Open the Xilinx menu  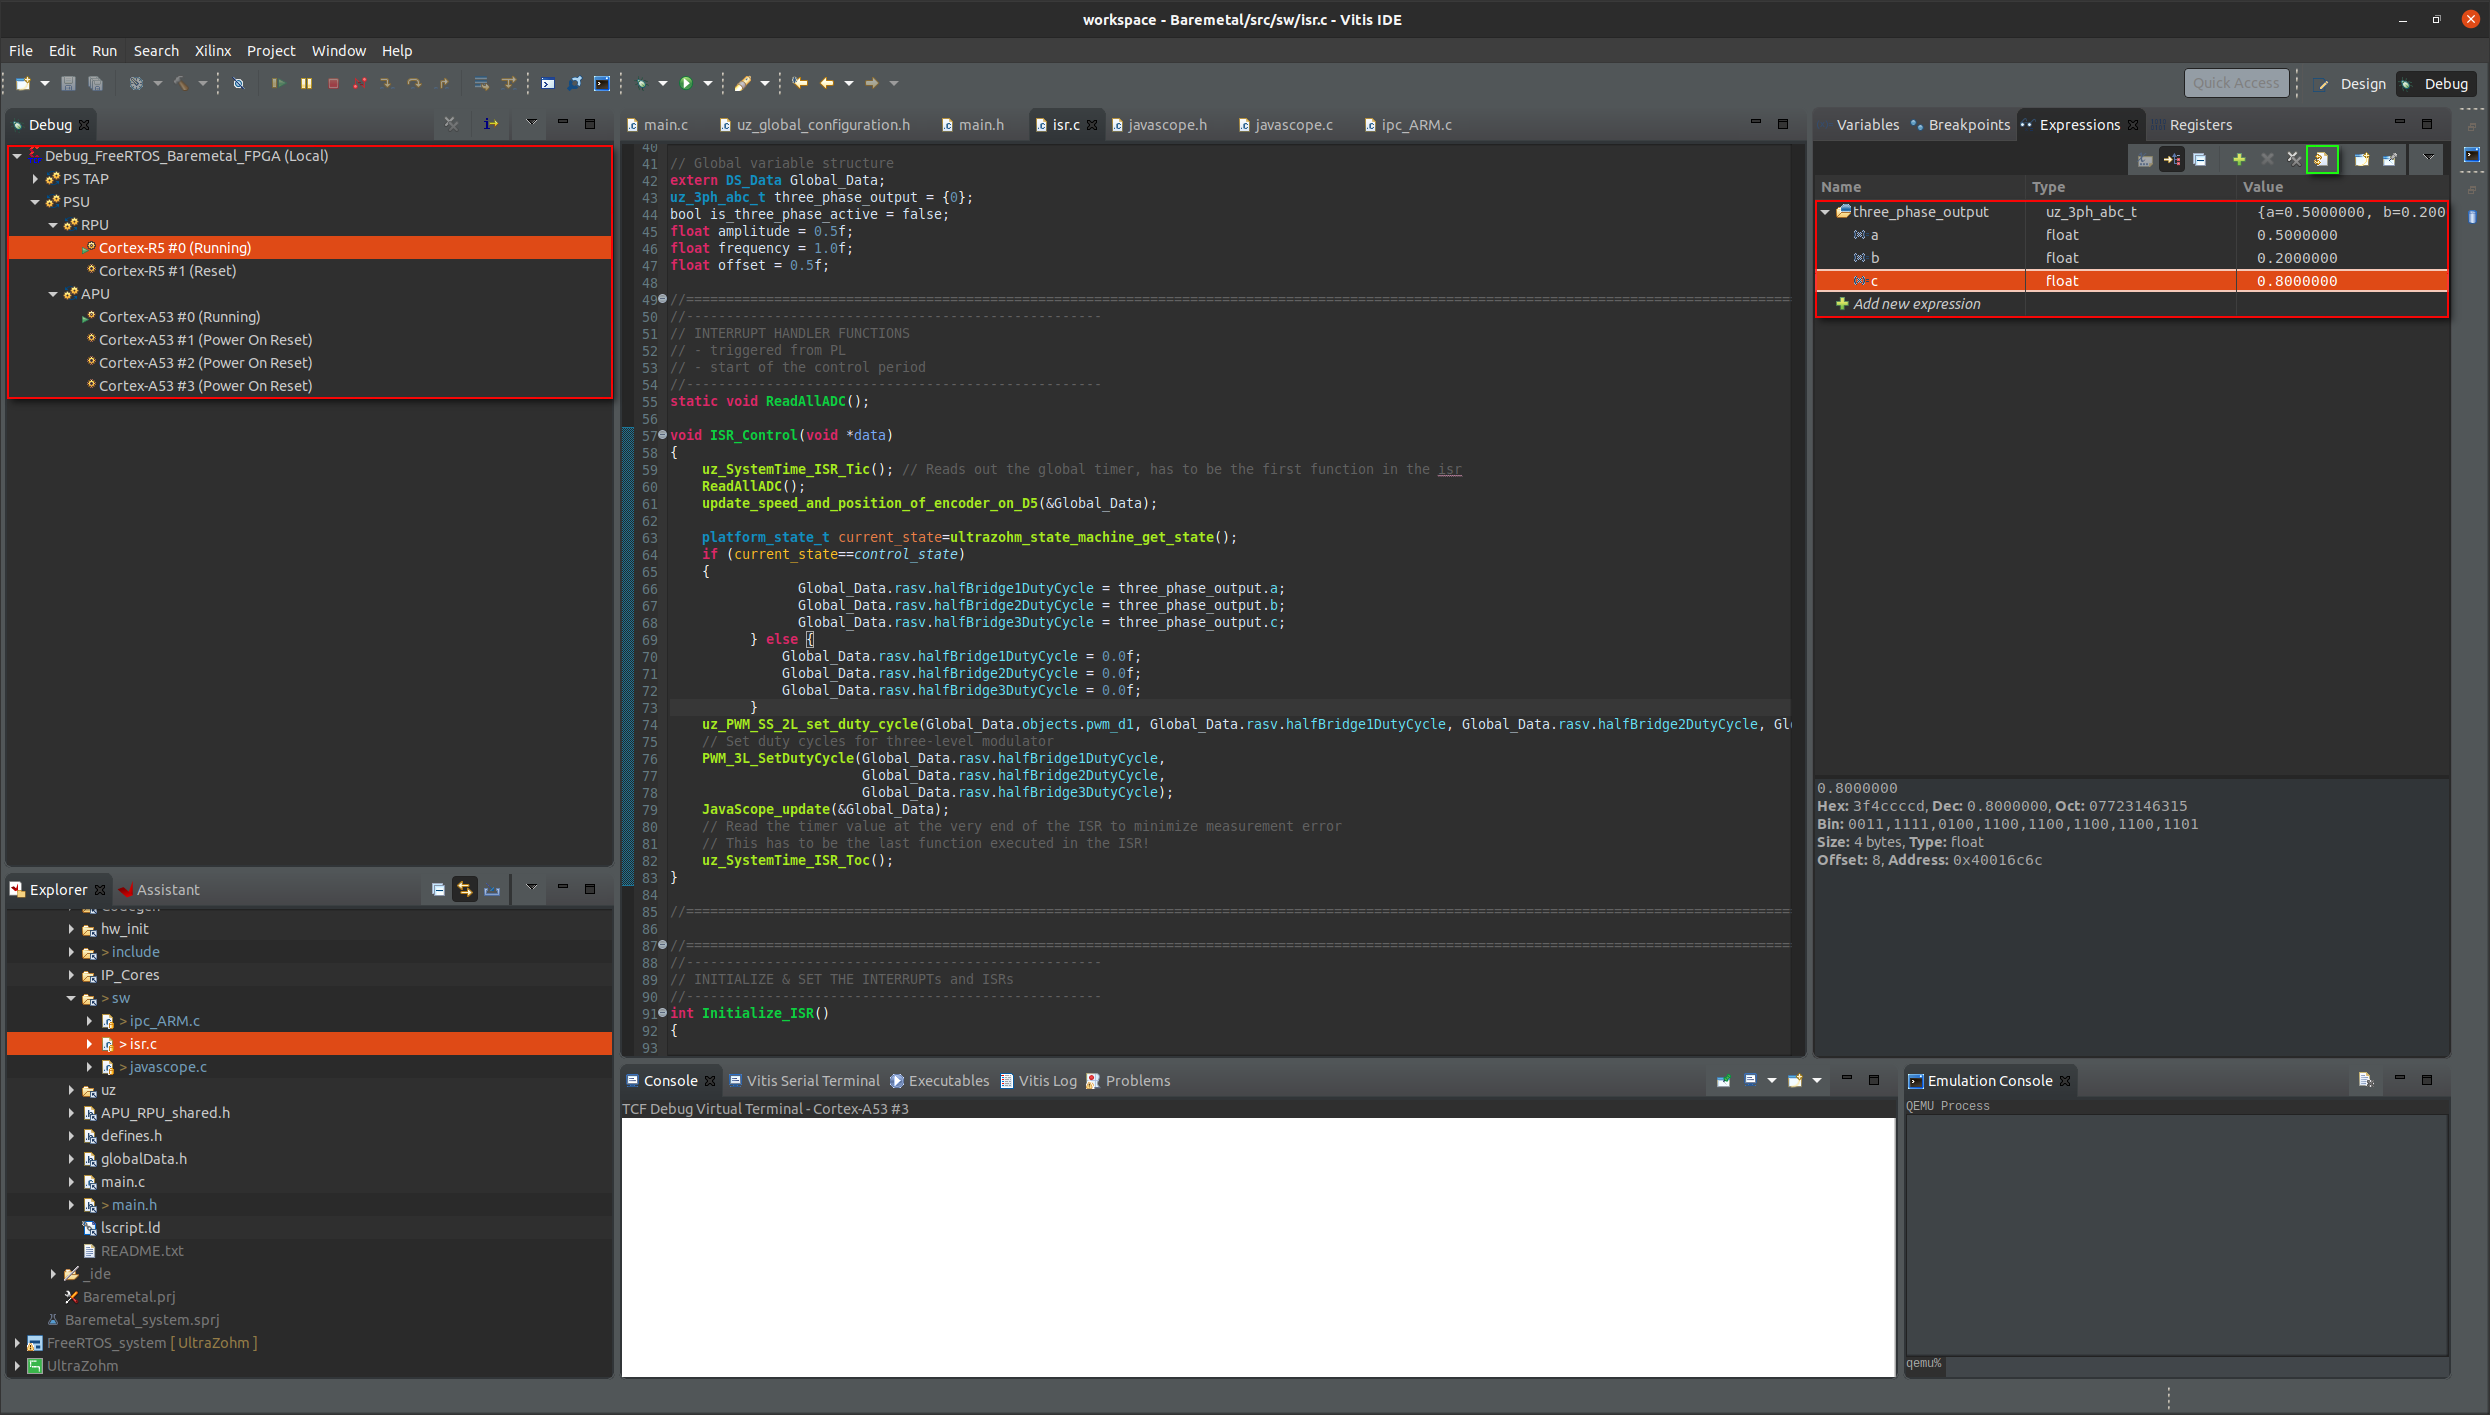212,51
